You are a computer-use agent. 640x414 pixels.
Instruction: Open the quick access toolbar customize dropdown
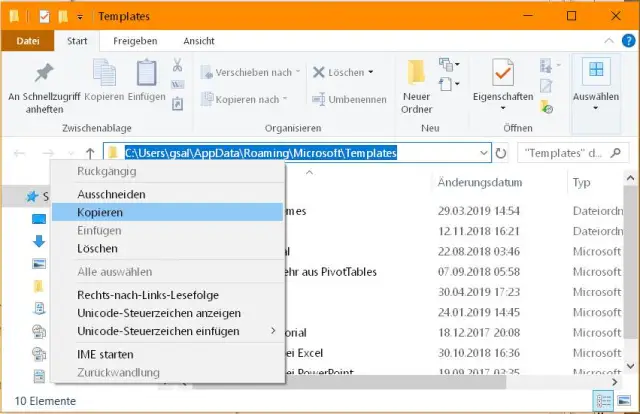click(x=80, y=17)
